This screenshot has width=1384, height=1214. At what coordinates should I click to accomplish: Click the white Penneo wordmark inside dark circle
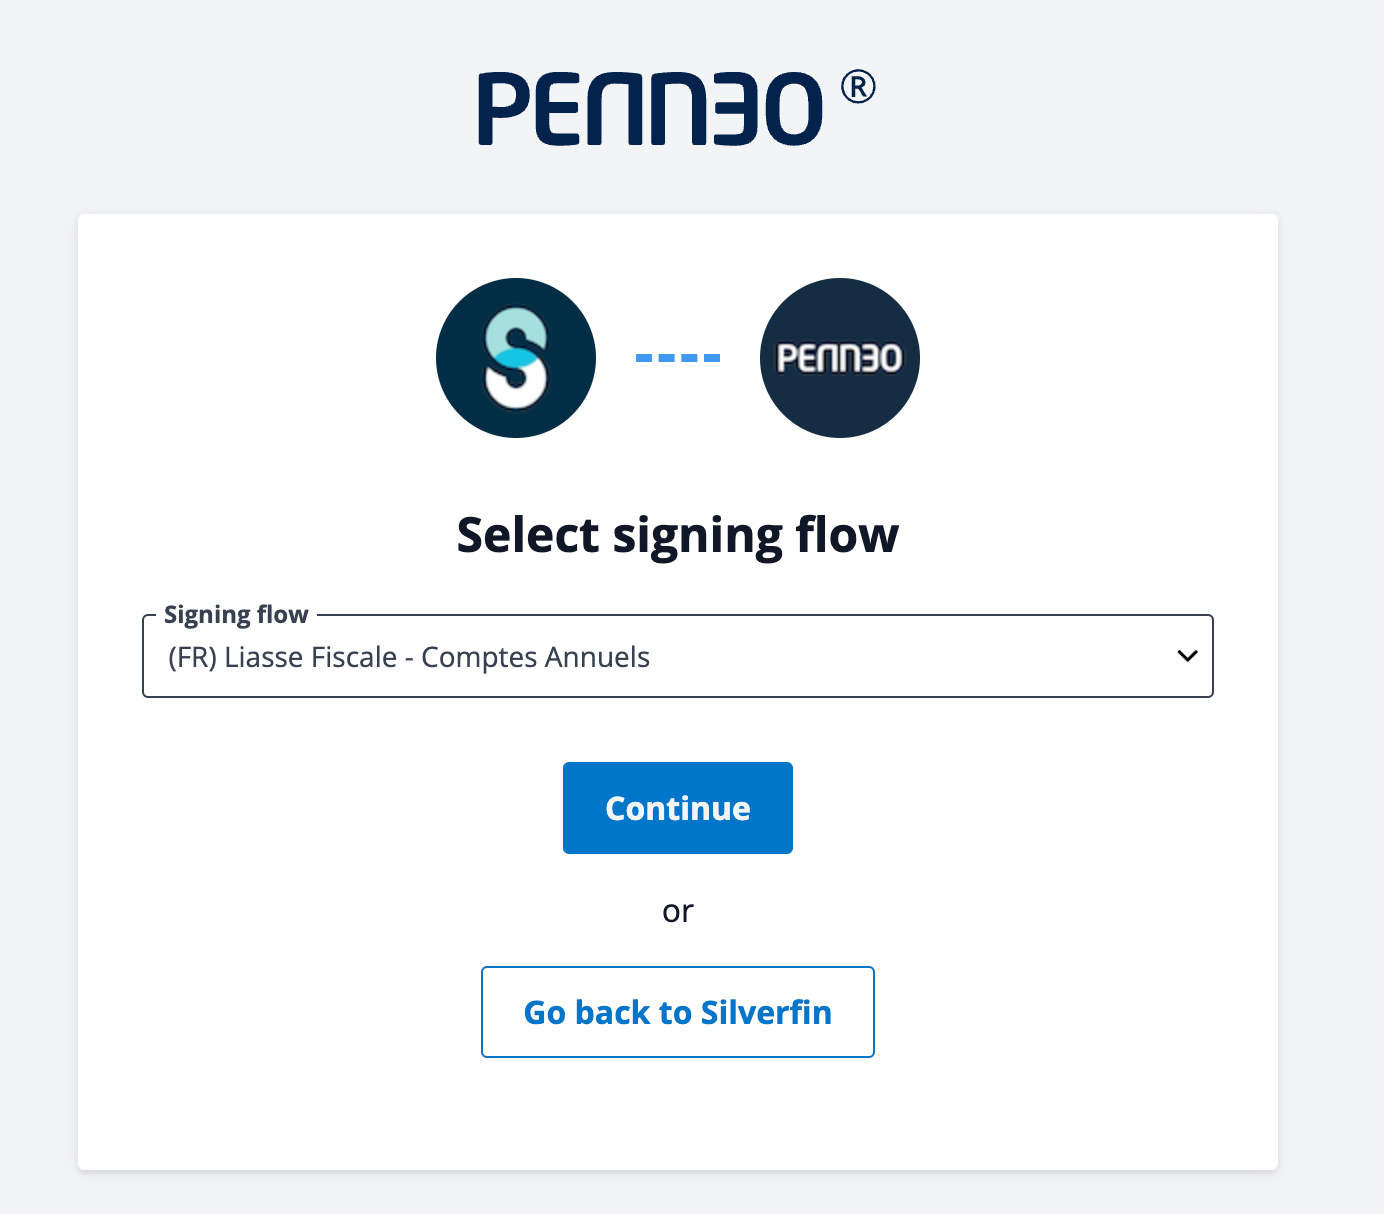(840, 358)
